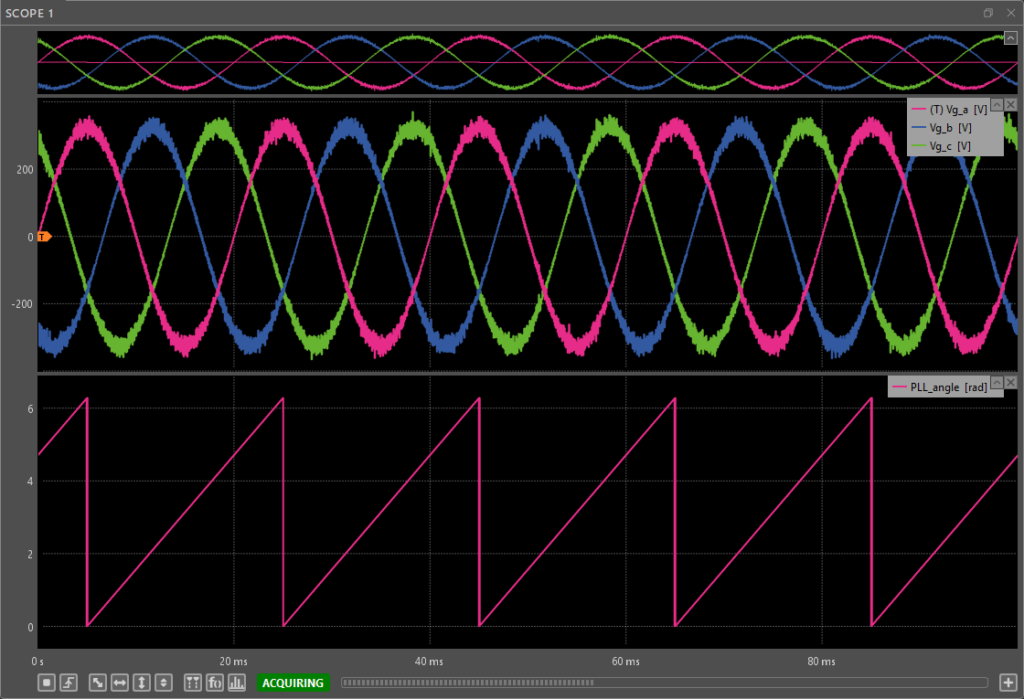Click the plus icon to add a plot
The height and width of the screenshot is (699, 1024).
click(1008, 683)
